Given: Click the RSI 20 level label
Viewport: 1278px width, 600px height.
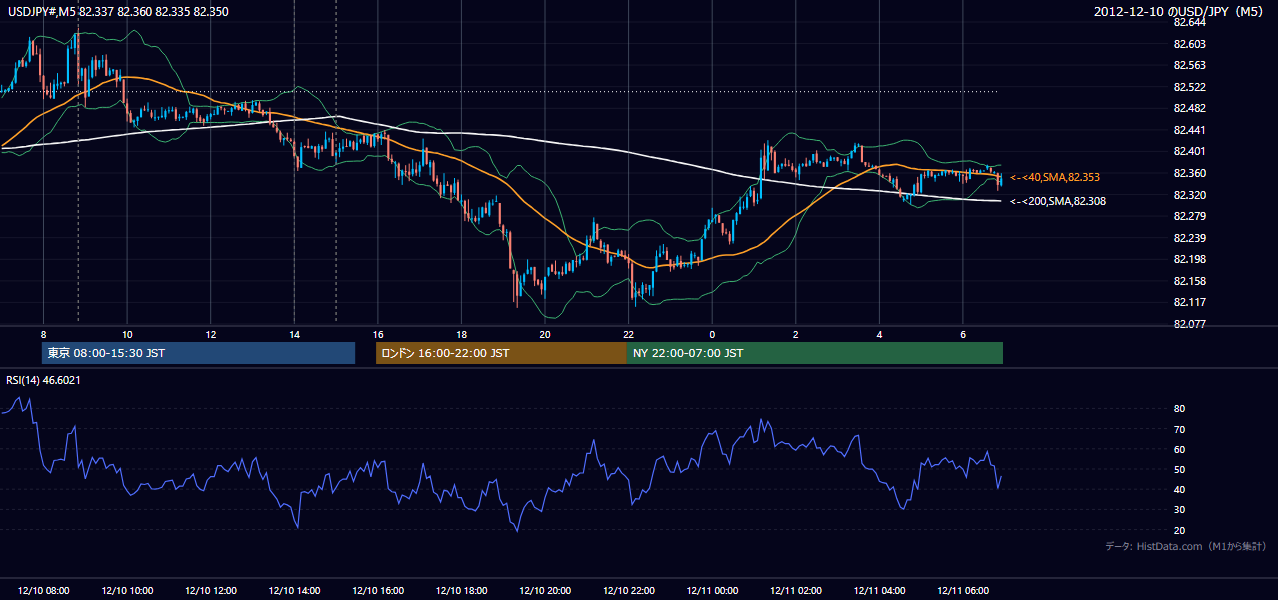Looking at the screenshot, I should (x=1179, y=530).
